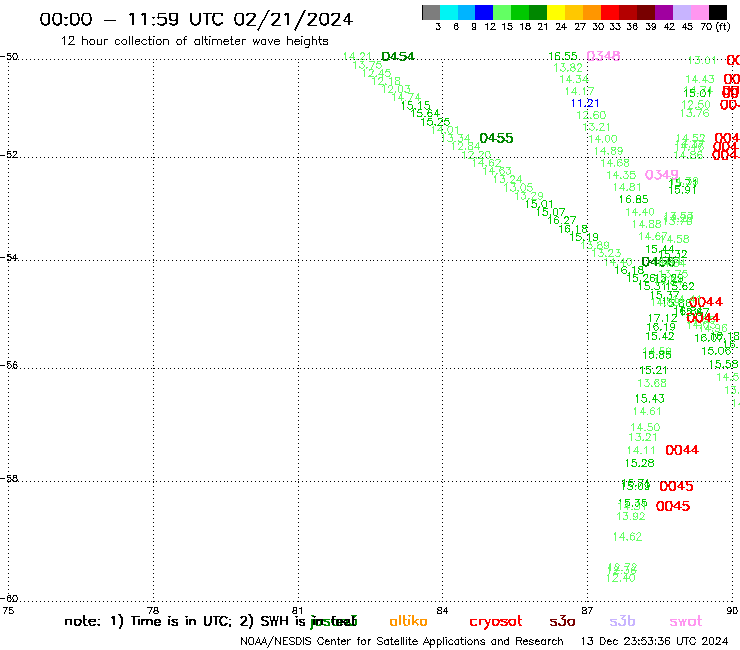The image size is (740, 650).
Task: Click the '(ft)' unit label on the legend
Action: pos(723,26)
